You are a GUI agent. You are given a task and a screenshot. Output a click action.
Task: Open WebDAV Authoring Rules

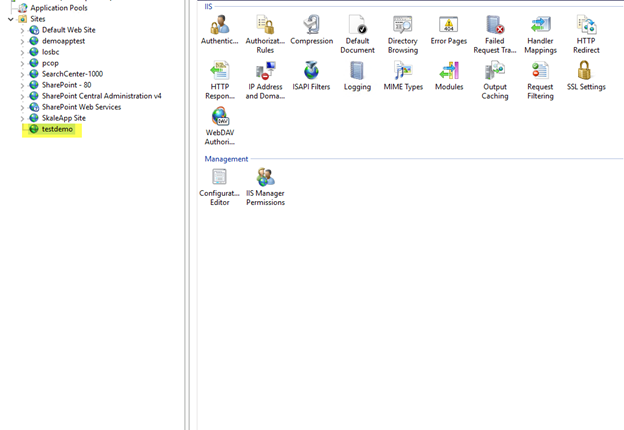[219, 118]
